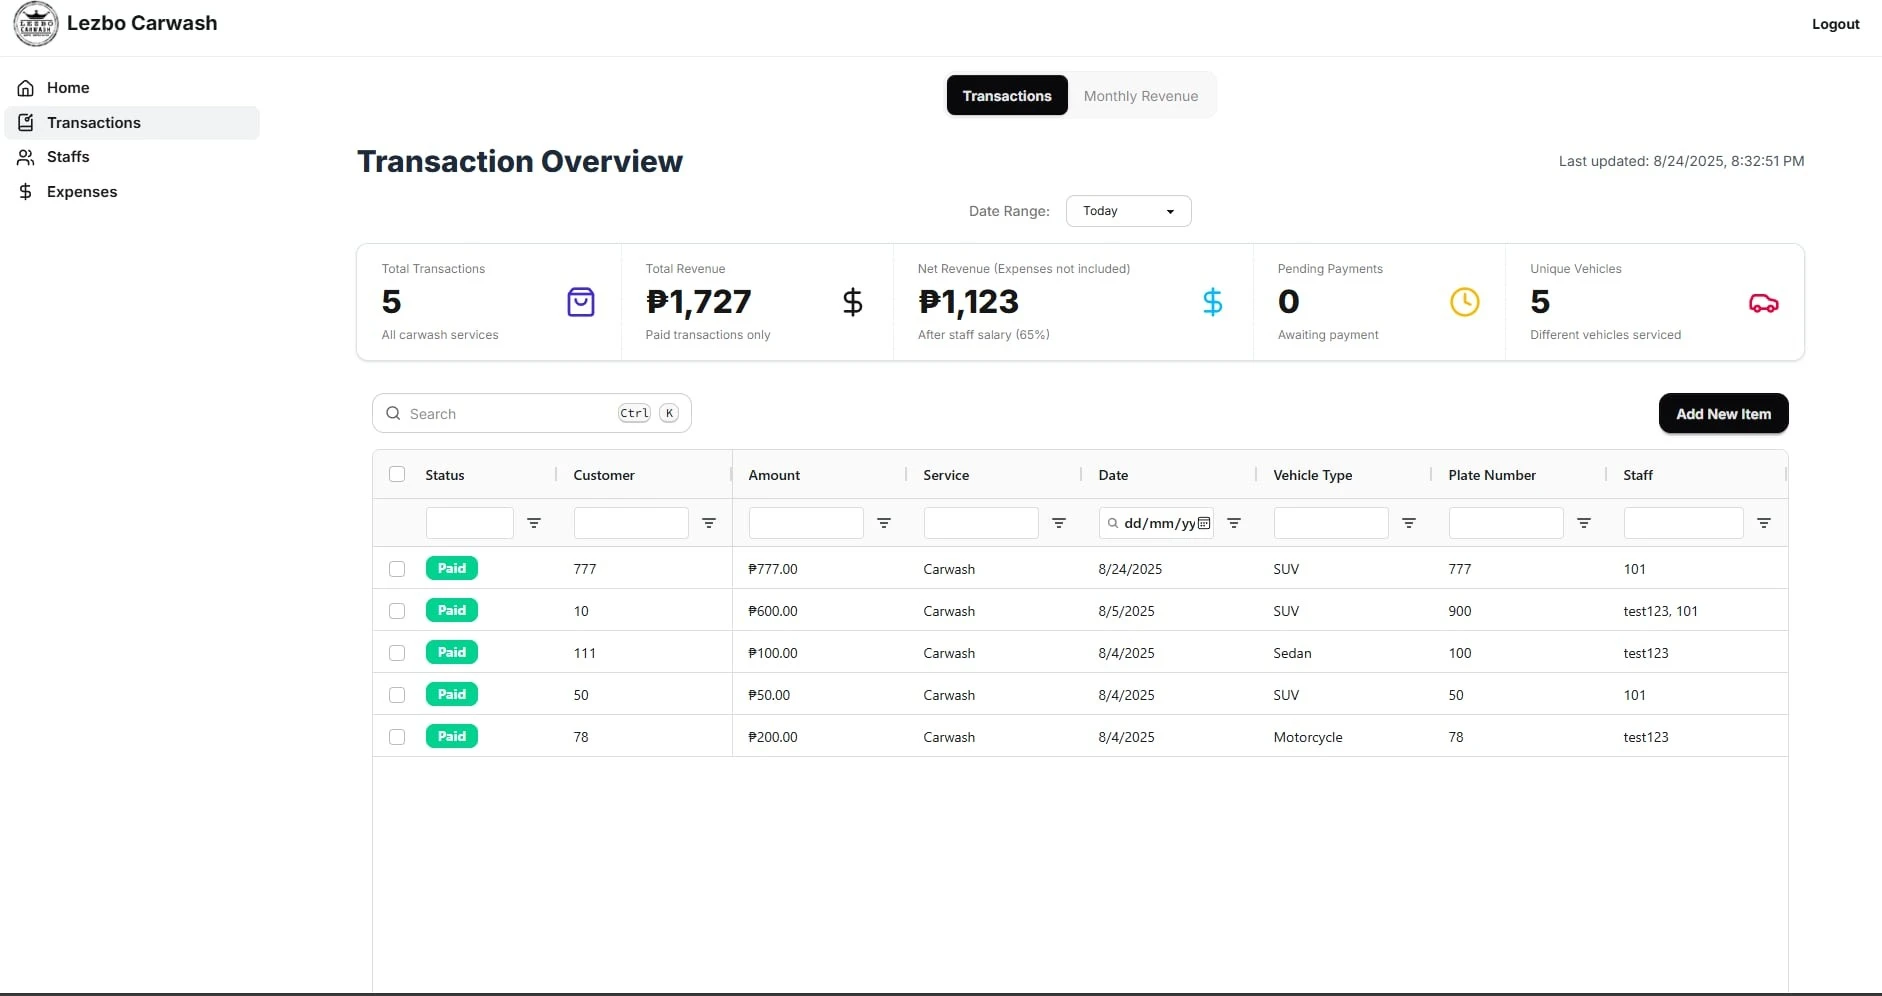
Task: Click inside the Amount filter input field
Action: pos(804,522)
